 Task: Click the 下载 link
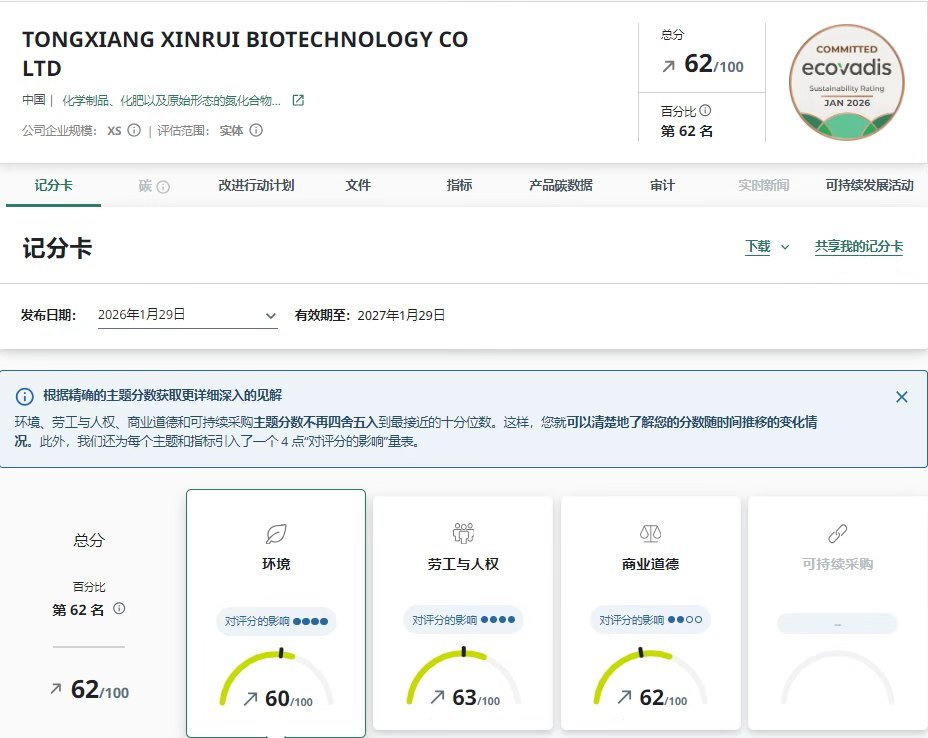[758, 247]
